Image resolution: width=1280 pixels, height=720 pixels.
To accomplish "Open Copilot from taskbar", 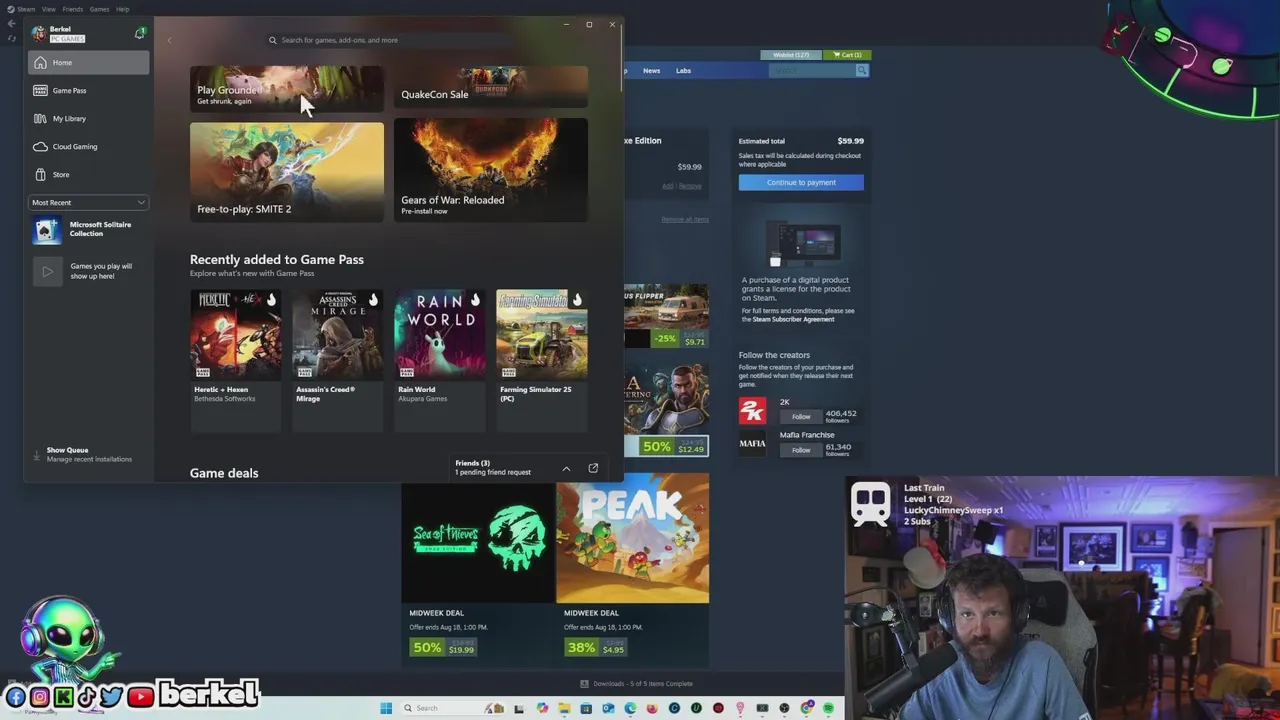I will pyautogui.click(x=542, y=708).
